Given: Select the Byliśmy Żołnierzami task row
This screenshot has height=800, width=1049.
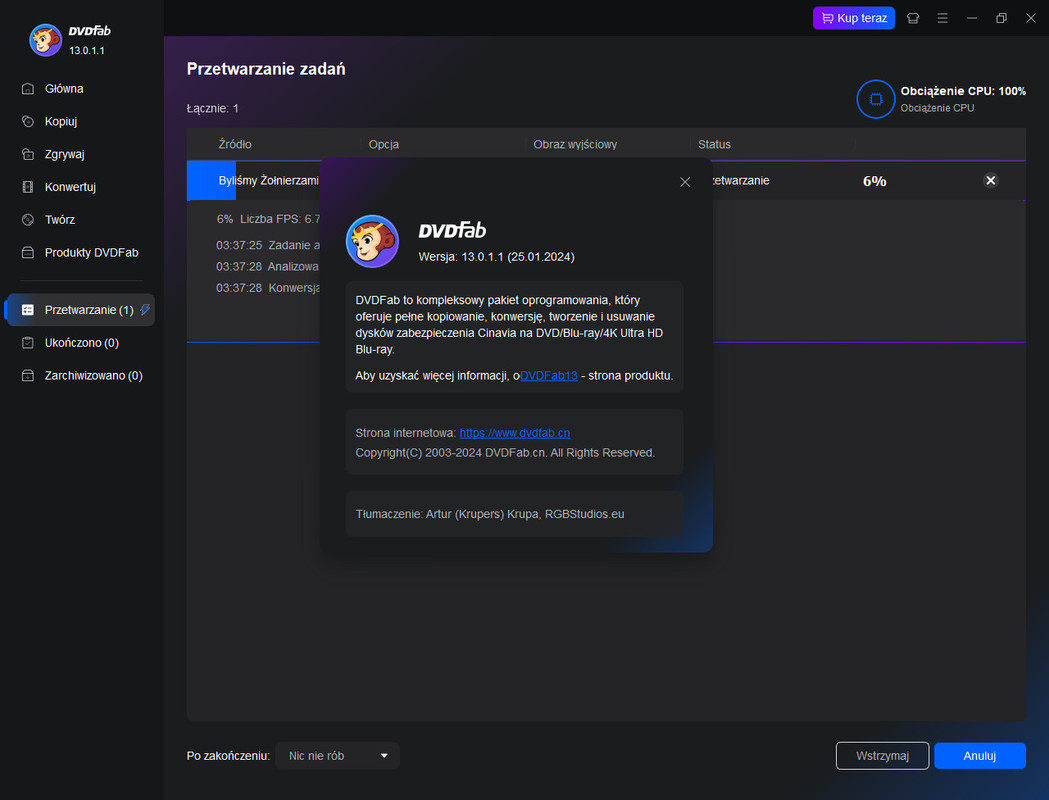Looking at the screenshot, I should [606, 181].
